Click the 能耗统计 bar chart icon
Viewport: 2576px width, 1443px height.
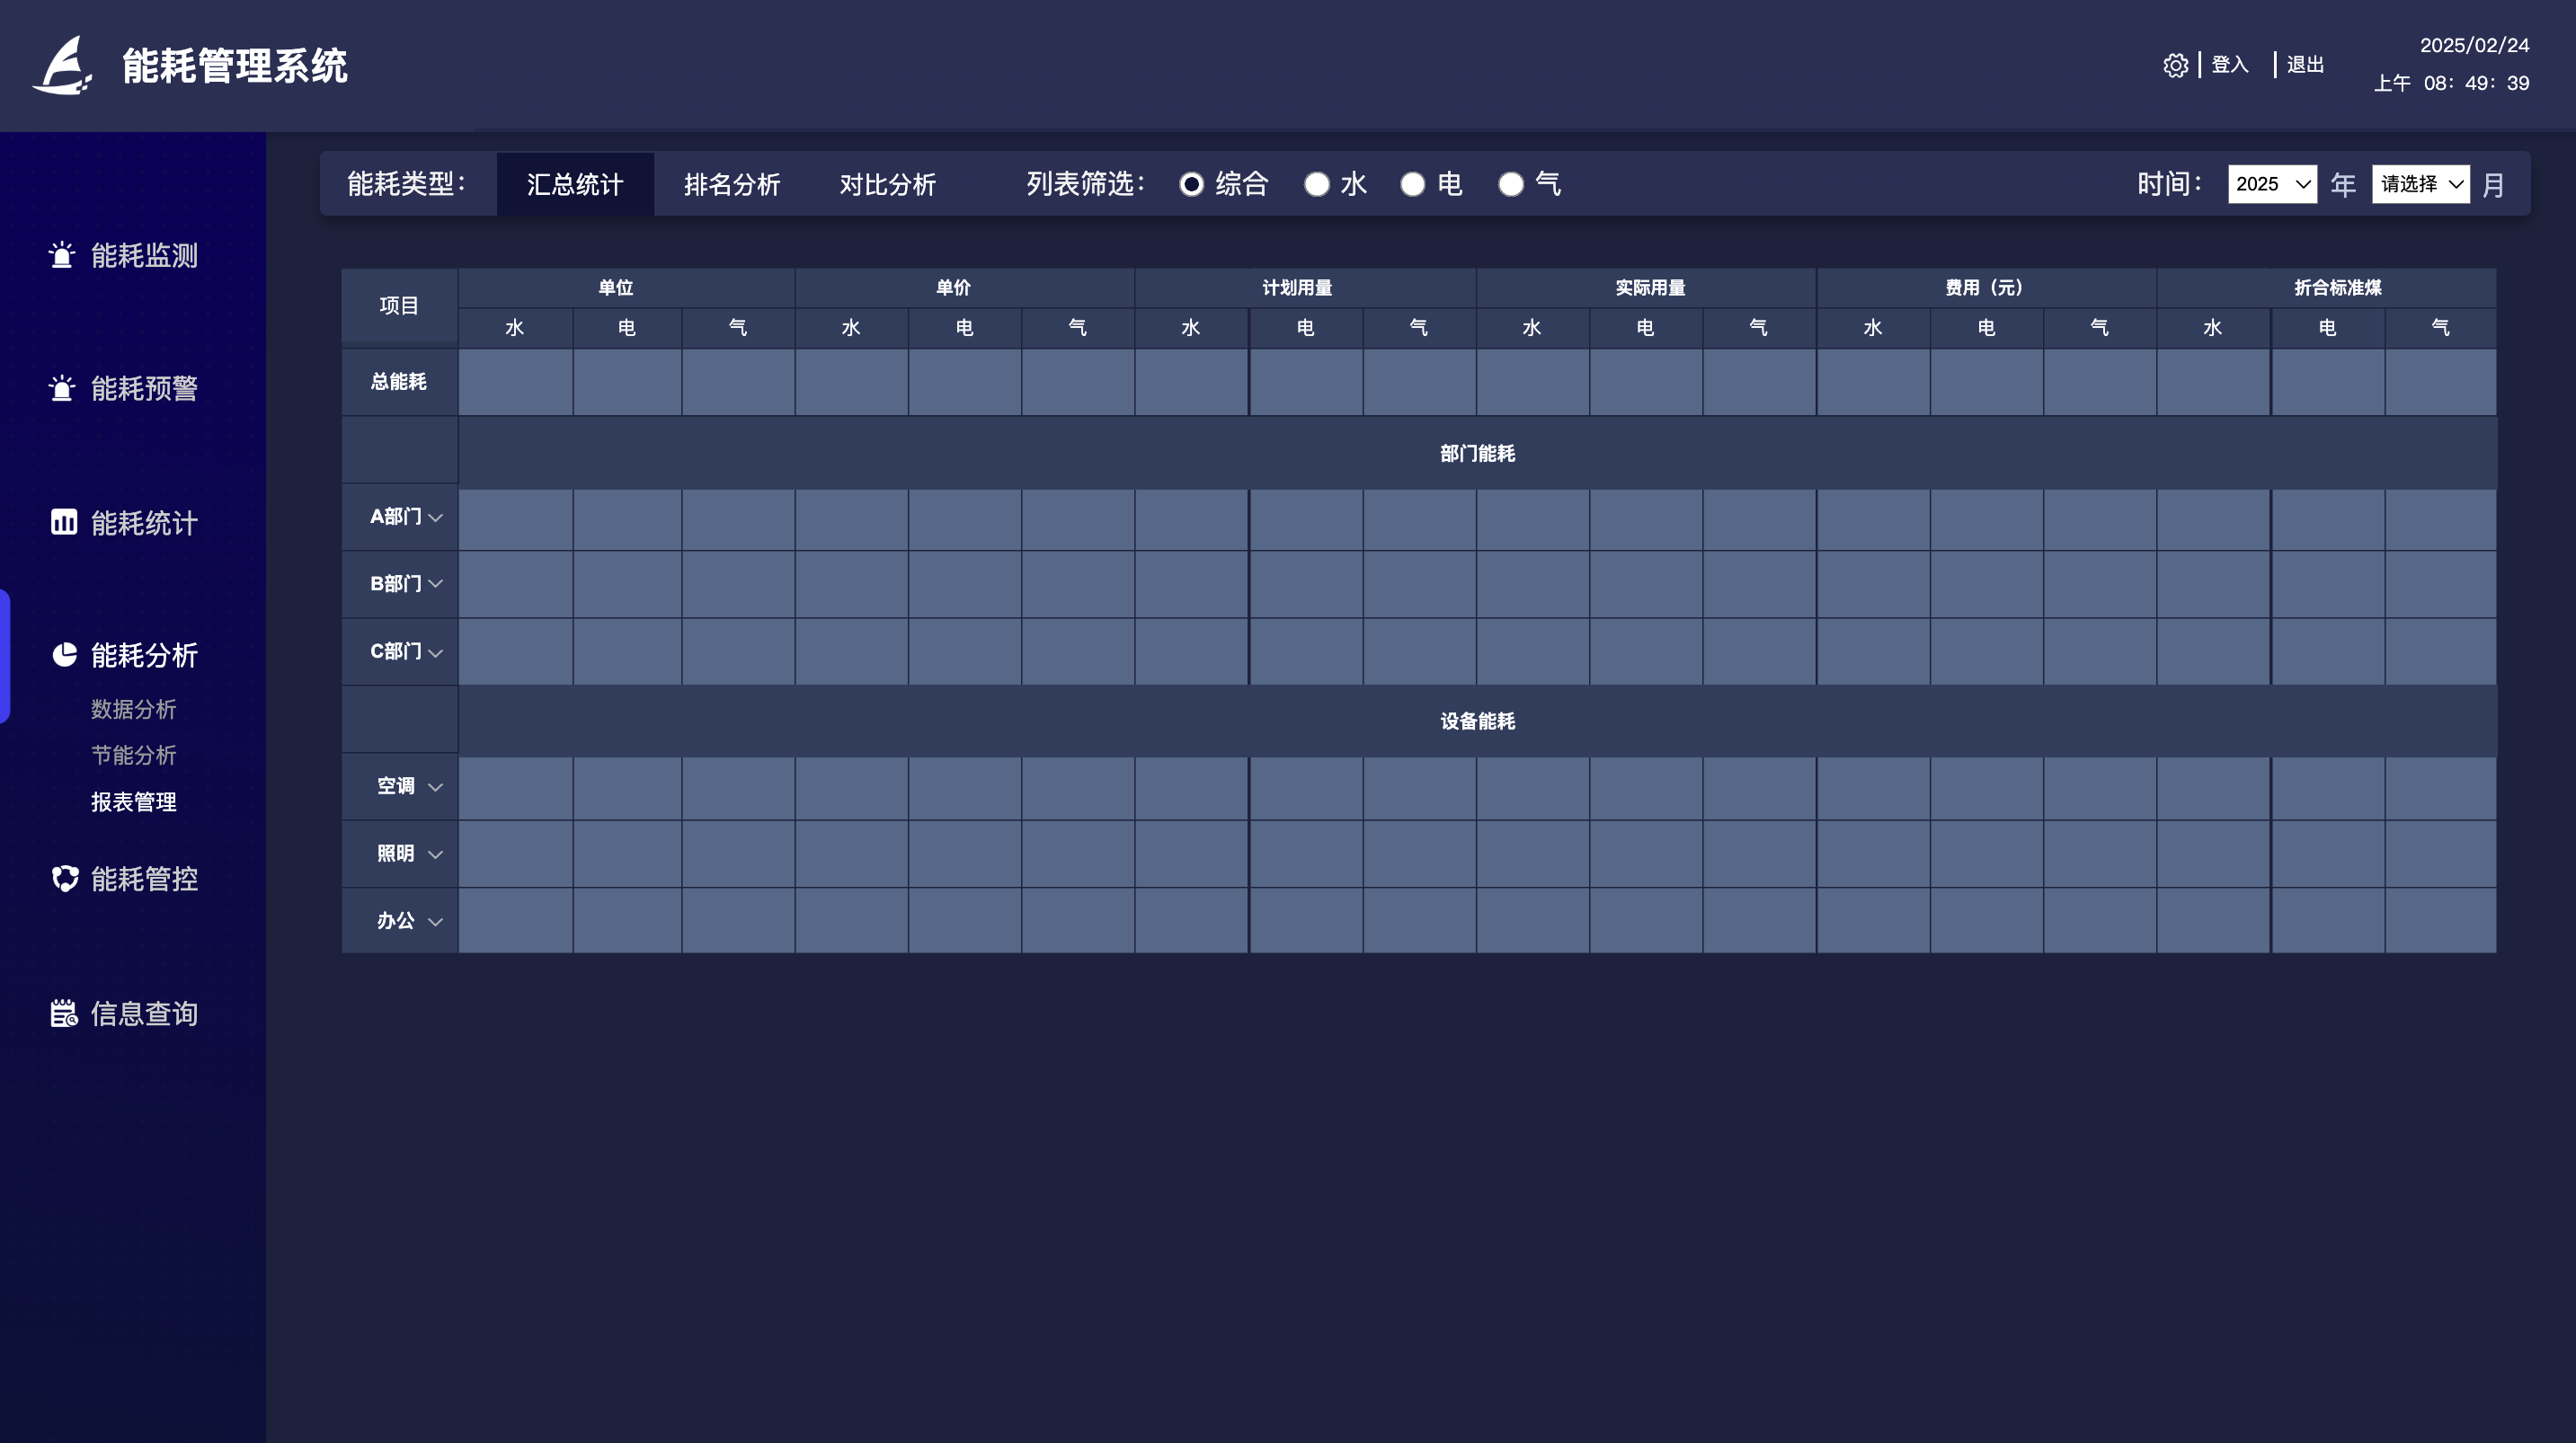tap(64, 522)
